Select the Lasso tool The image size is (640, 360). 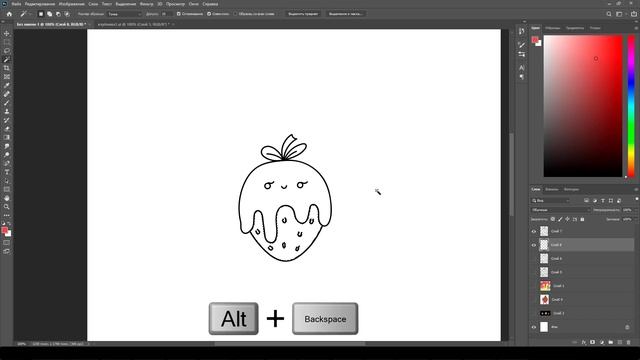(7, 51)
